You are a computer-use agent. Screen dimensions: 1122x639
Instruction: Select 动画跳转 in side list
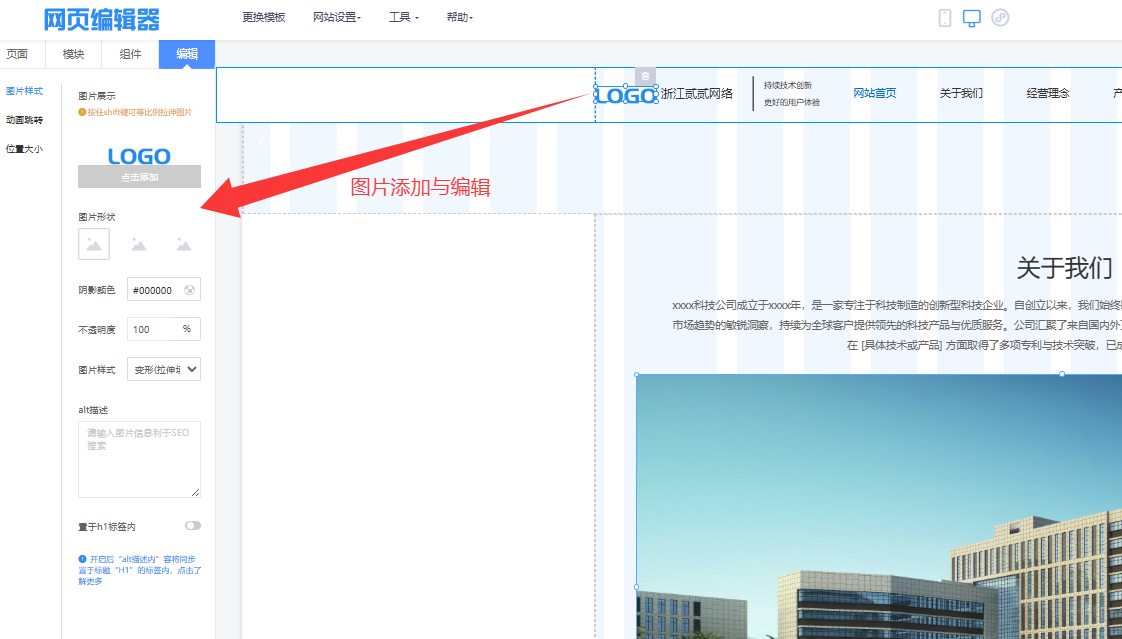(25, 120)
